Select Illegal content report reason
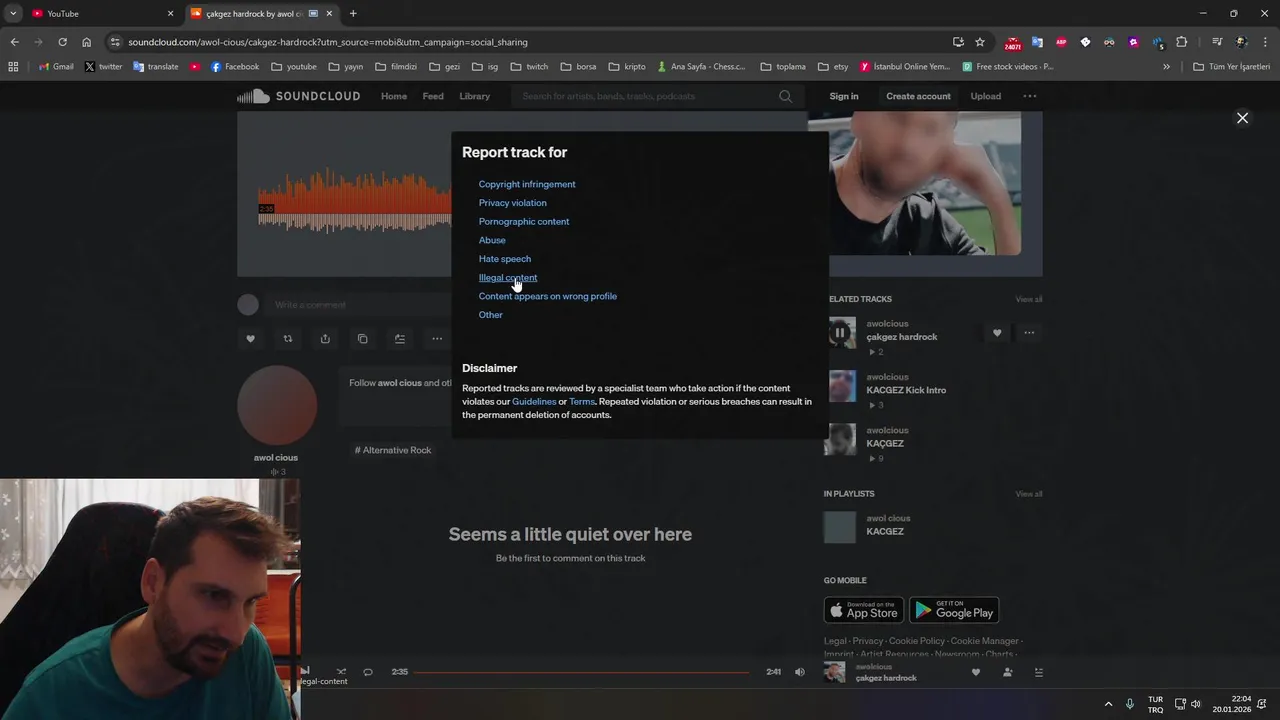 click(x=507, y=277)
